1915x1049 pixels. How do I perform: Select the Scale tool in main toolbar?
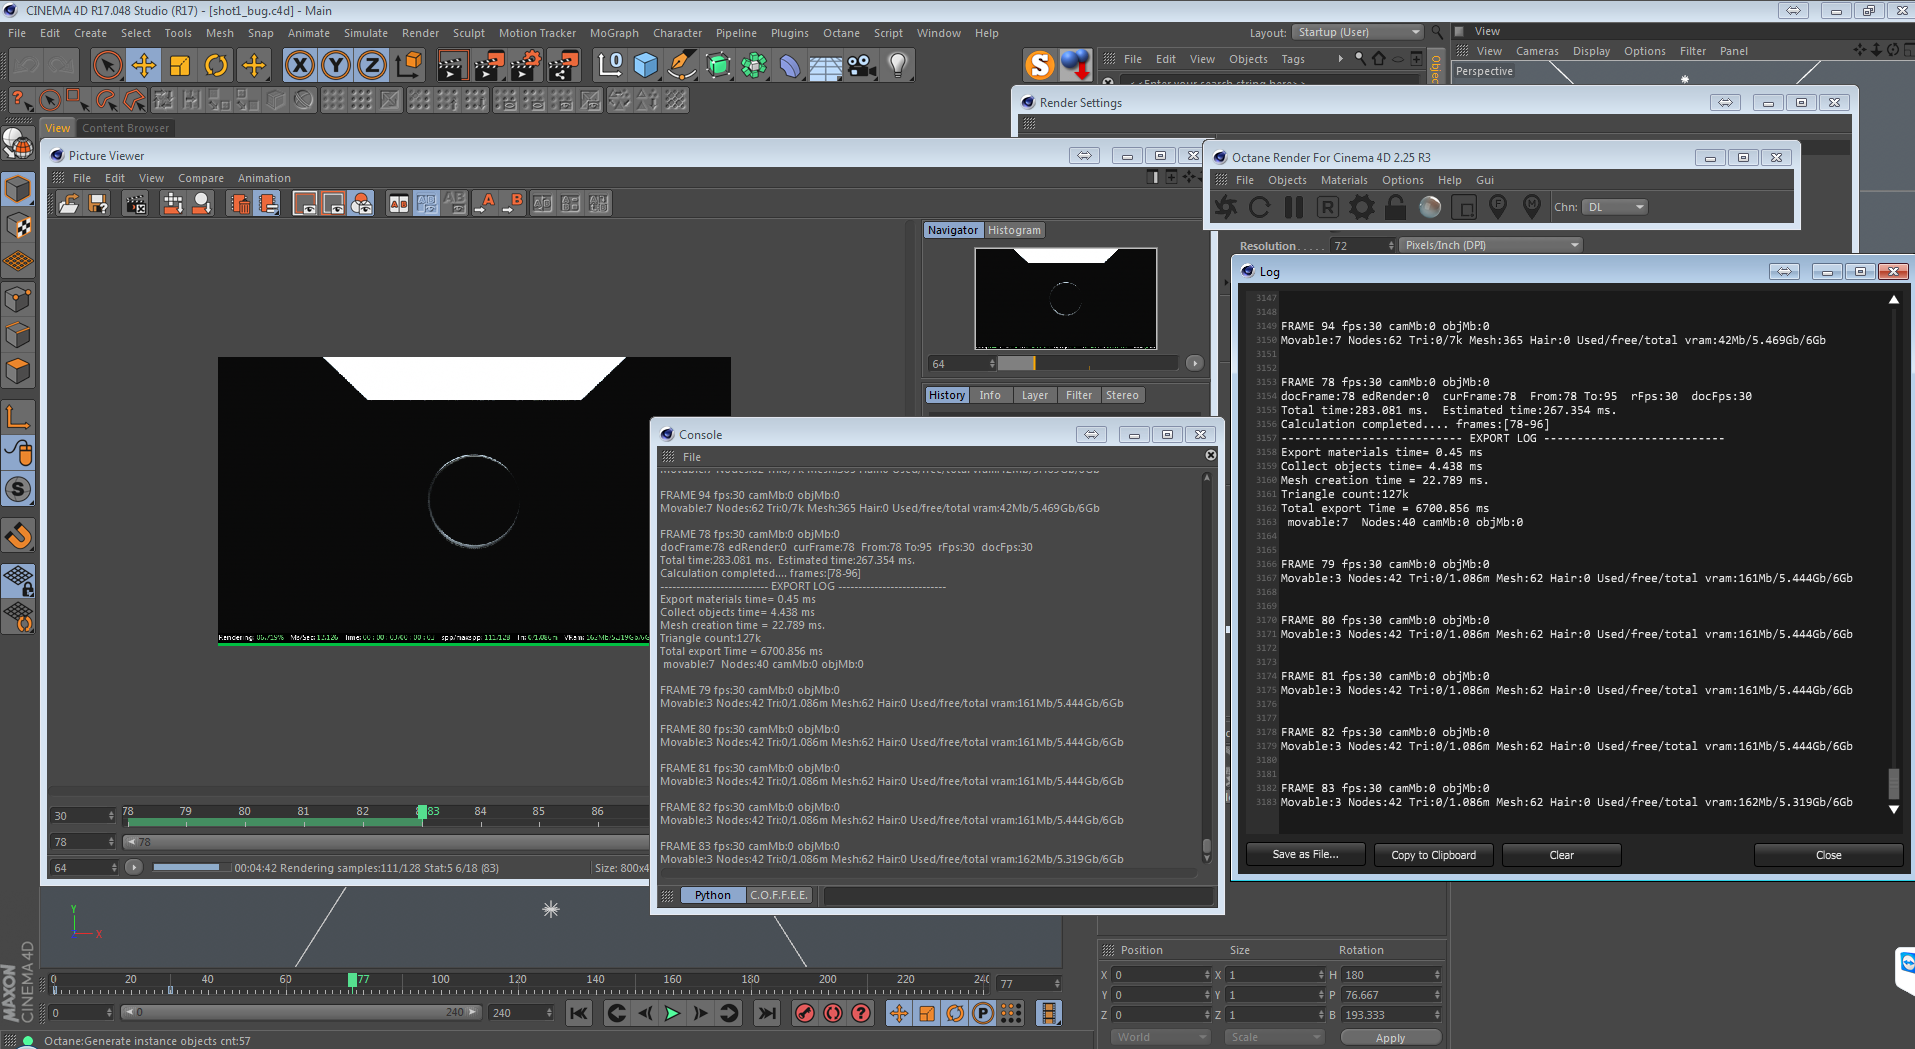click(180, 66)
